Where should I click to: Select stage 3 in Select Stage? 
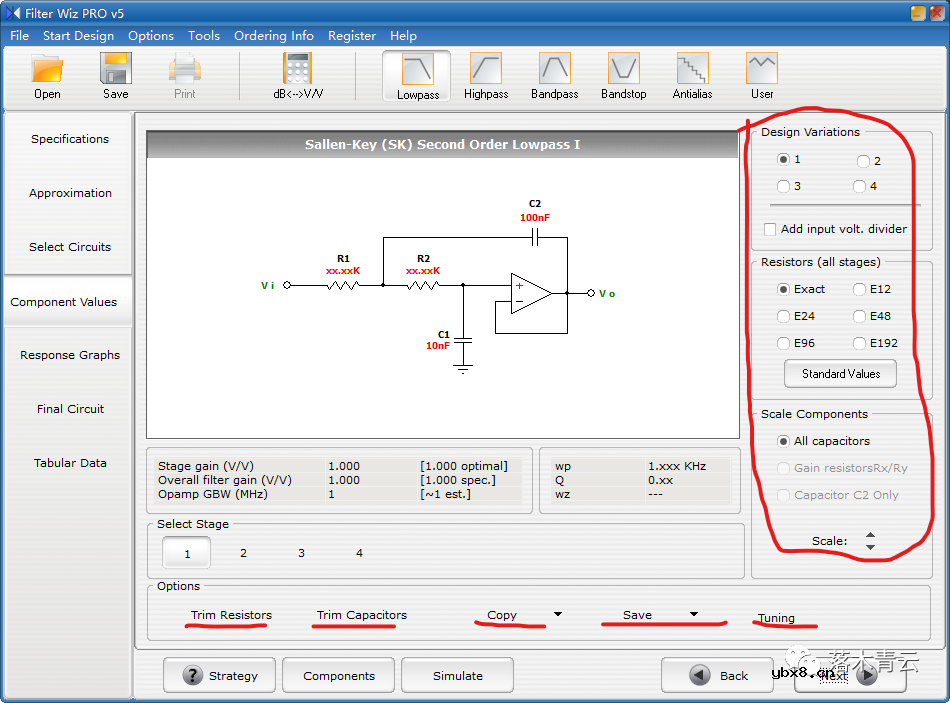click(x=301, y=553)
